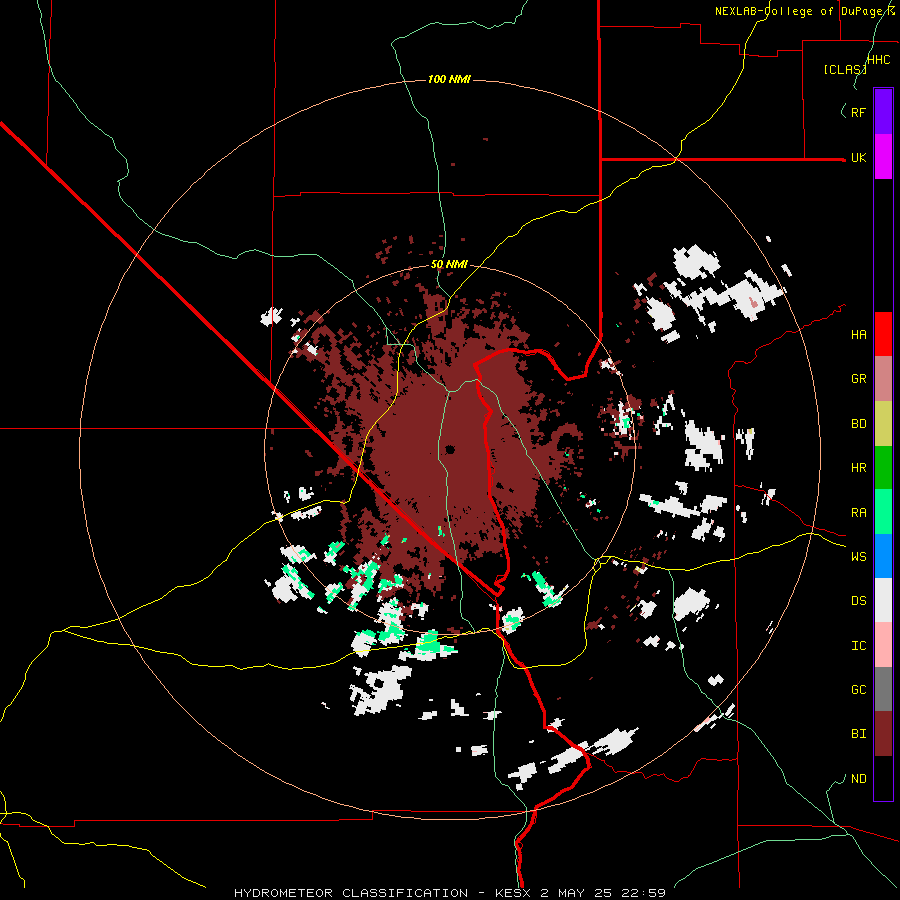
Task: Click the 50 NMI range ring label
Action: tap(449, 265)
